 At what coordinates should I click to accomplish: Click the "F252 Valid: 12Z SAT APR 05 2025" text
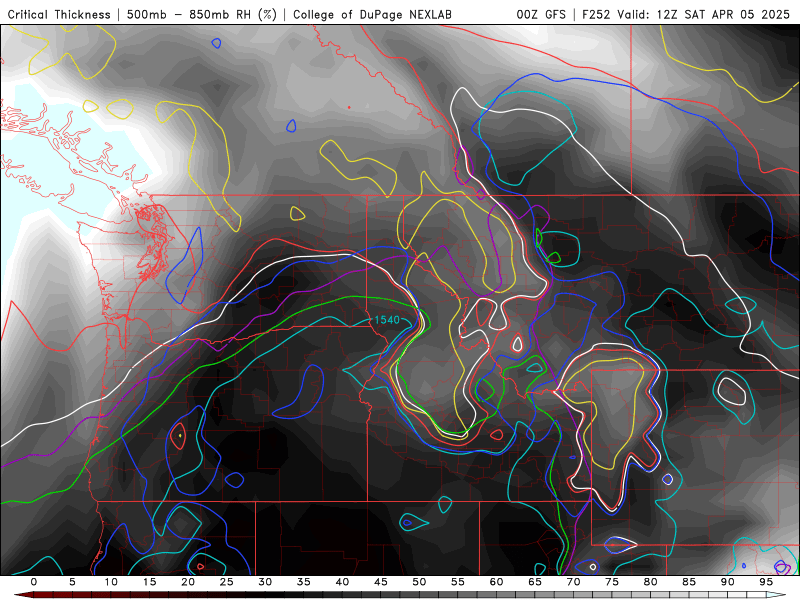pos(686,14)
